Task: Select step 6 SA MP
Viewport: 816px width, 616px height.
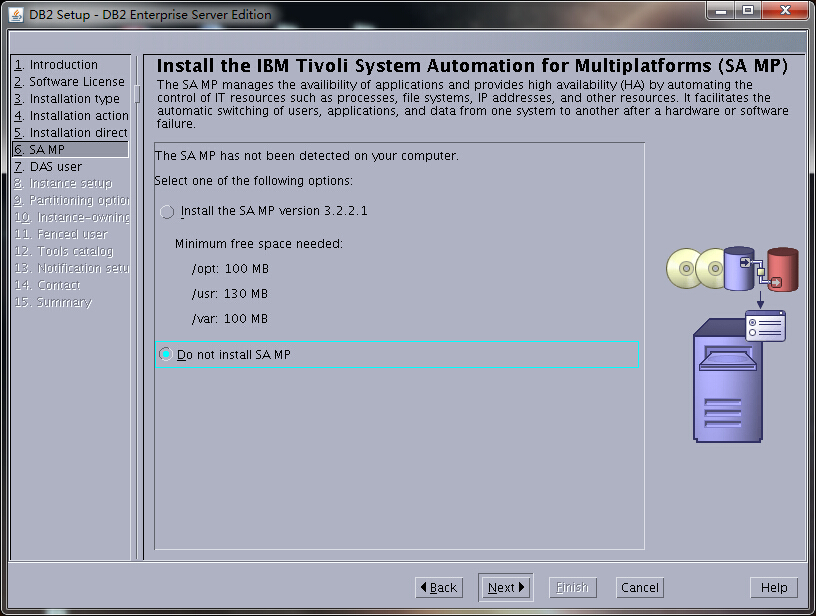Action: pyautogui.click(x=70, y=149)
